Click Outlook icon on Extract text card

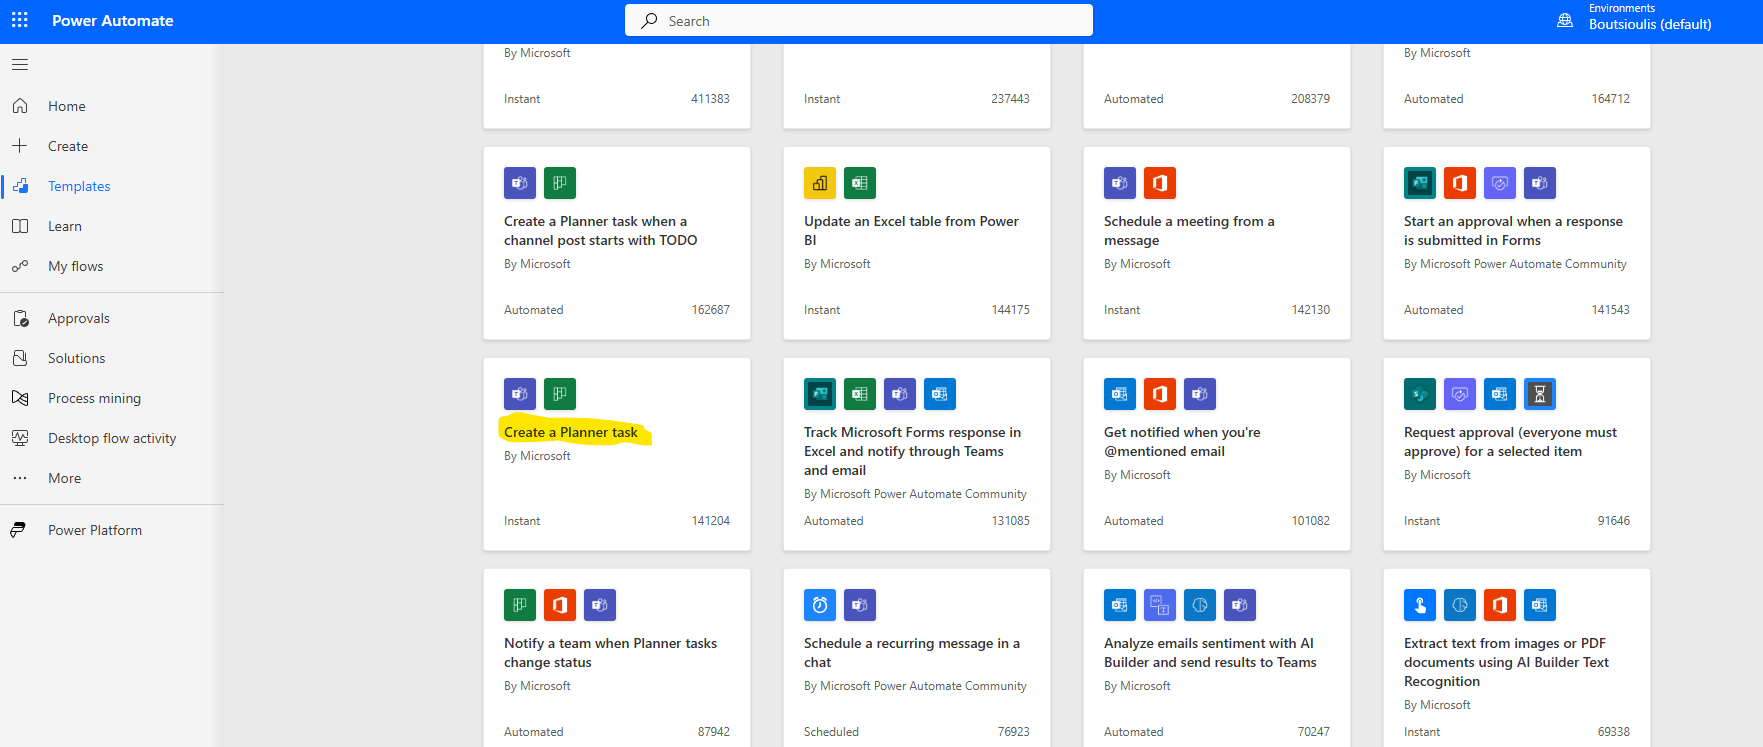pos(1540,605)
